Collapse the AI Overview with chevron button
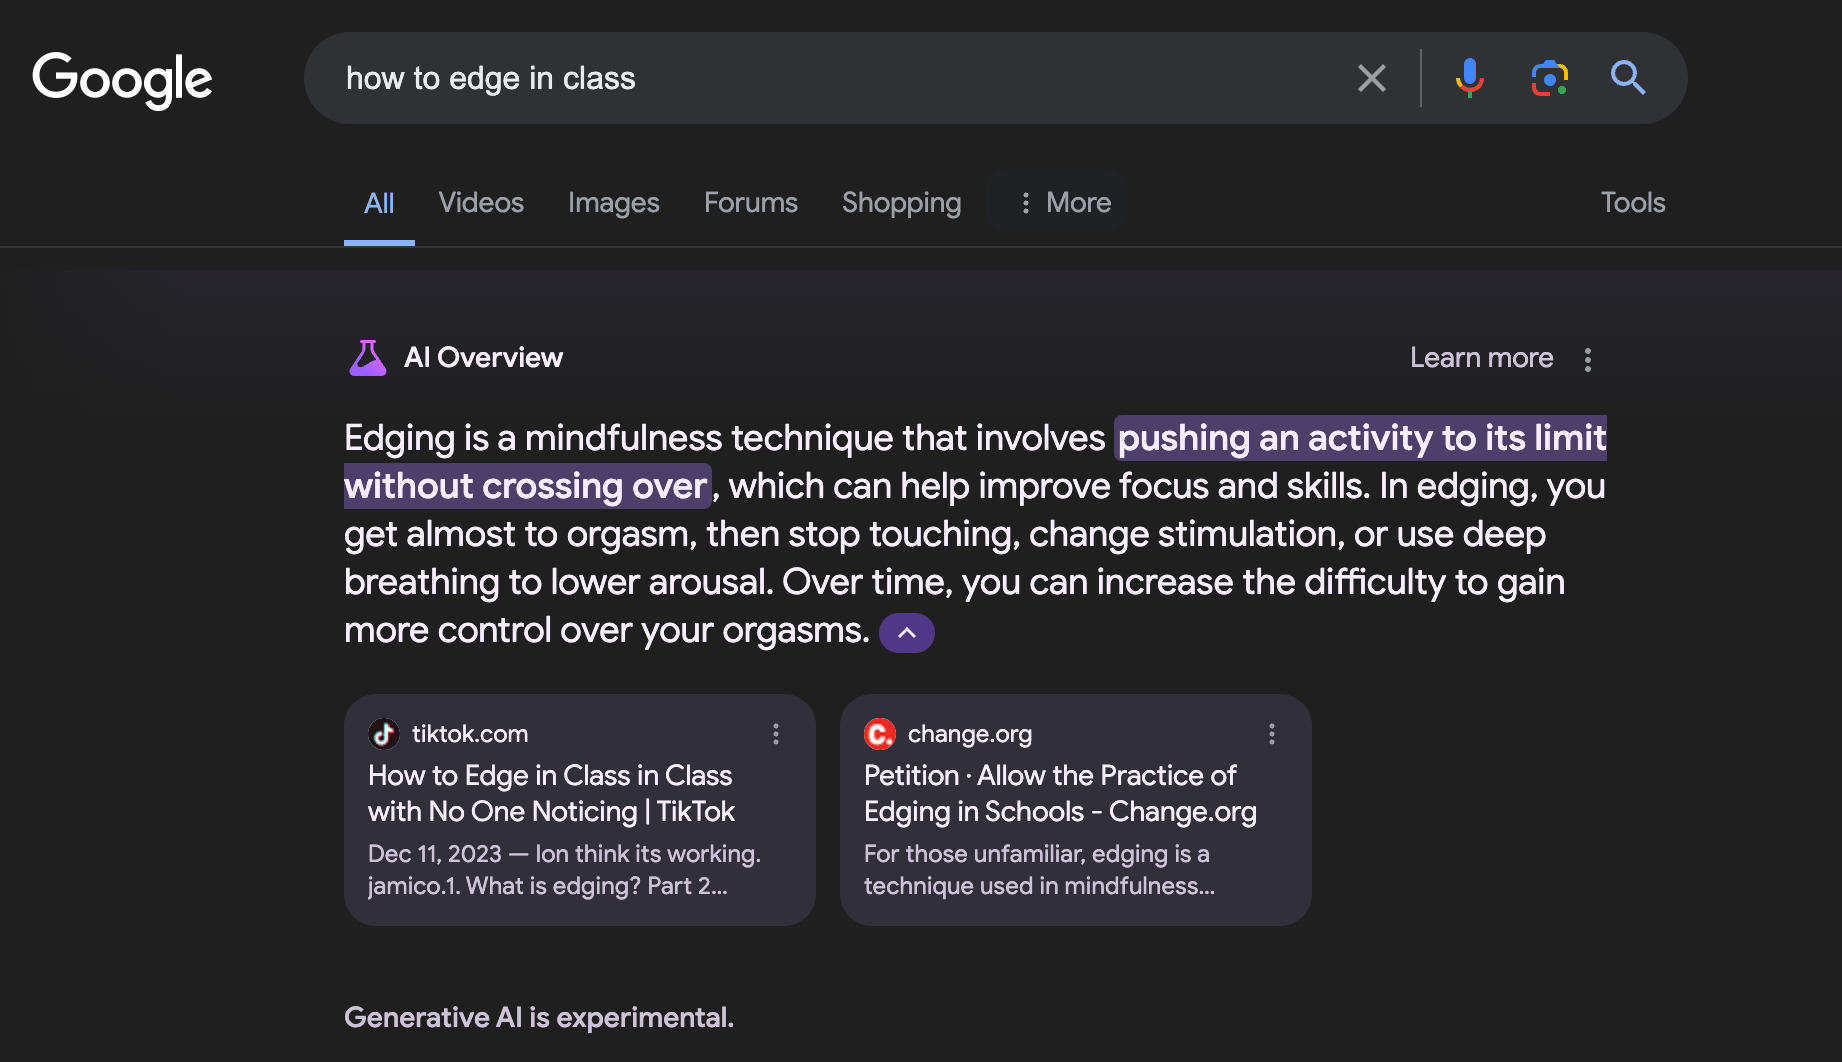1842x1062 pixels. 906,633
